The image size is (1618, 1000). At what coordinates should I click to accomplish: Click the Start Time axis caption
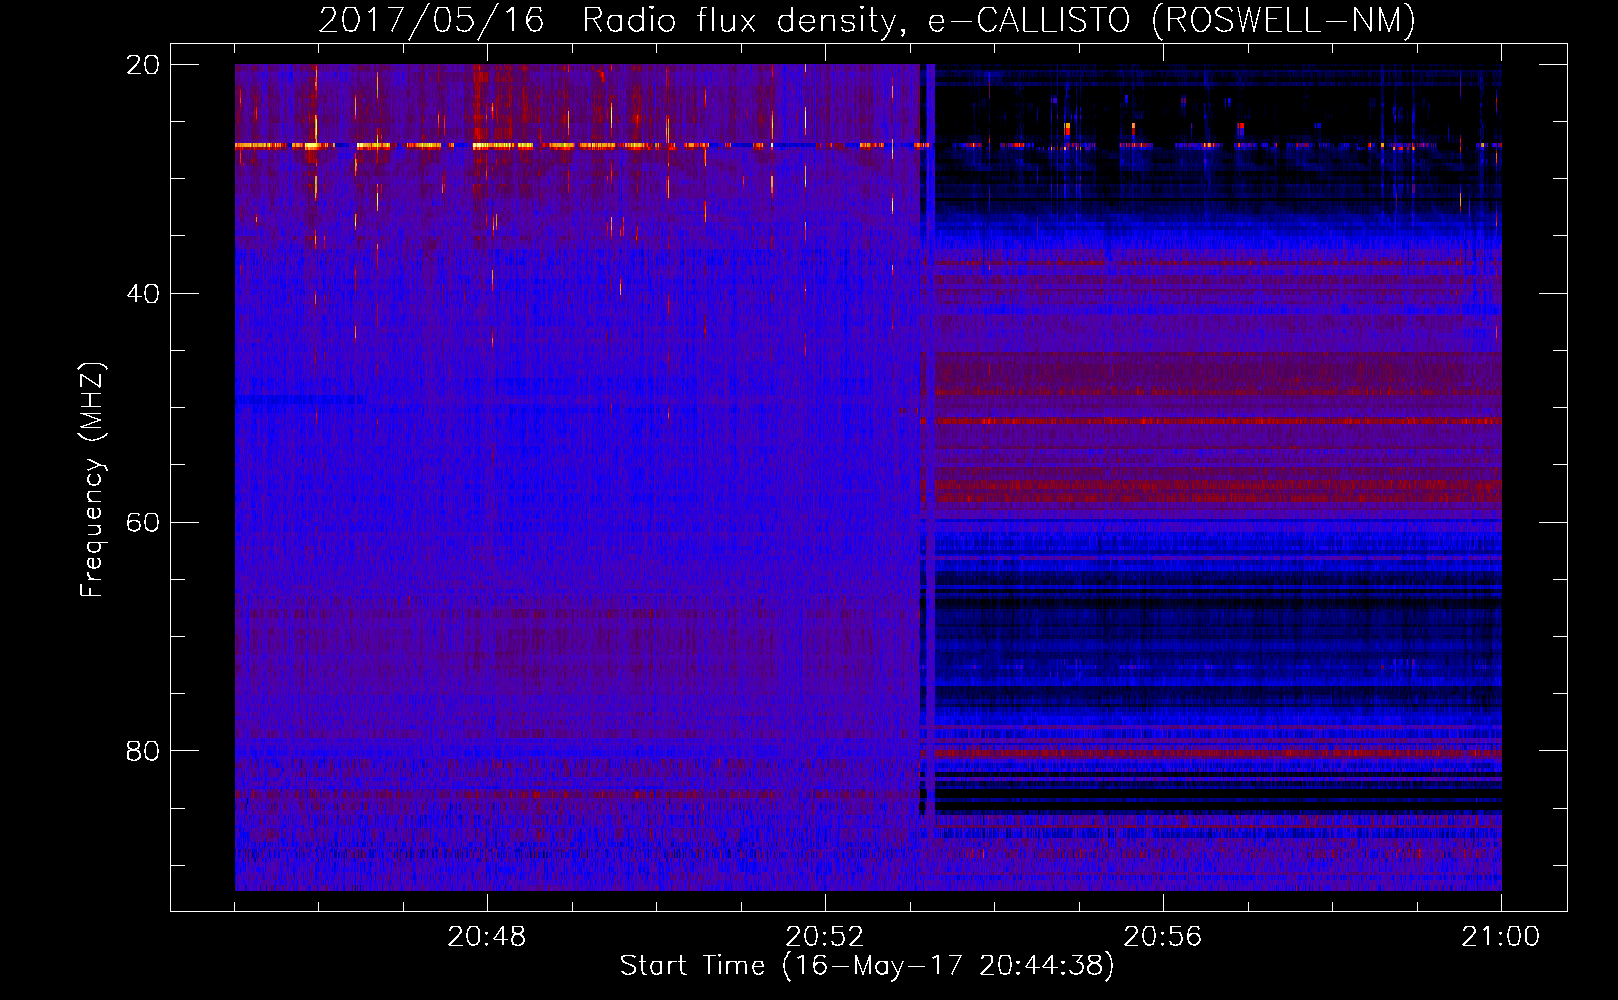[x=867, y=966]
